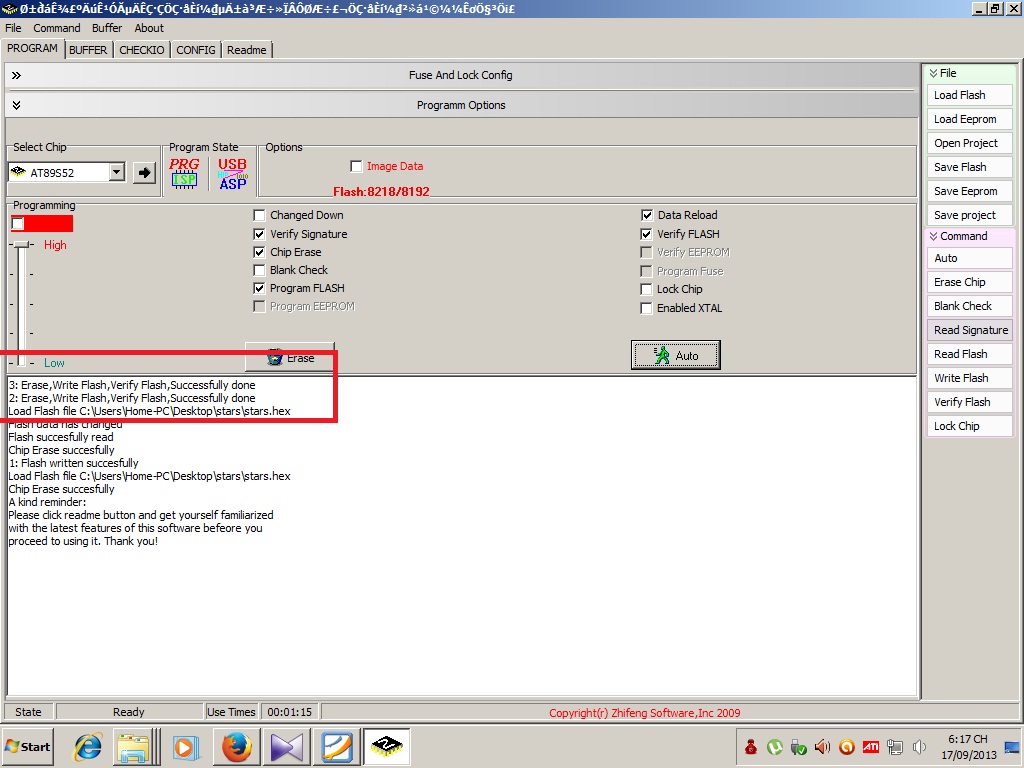Enable the Changed Down checkbox
The width and height of the screenshot is (1024, 768).
[259, 216]
